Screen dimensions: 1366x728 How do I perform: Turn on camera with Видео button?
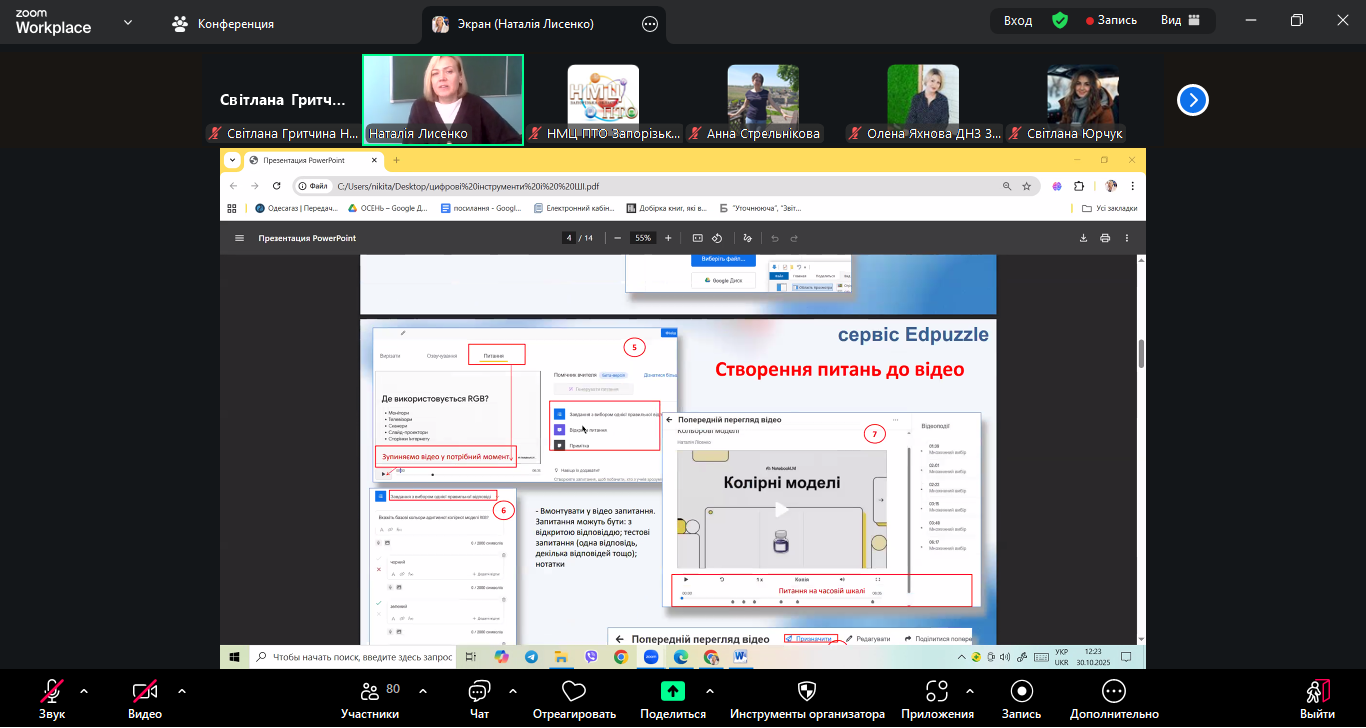[145, 692]
